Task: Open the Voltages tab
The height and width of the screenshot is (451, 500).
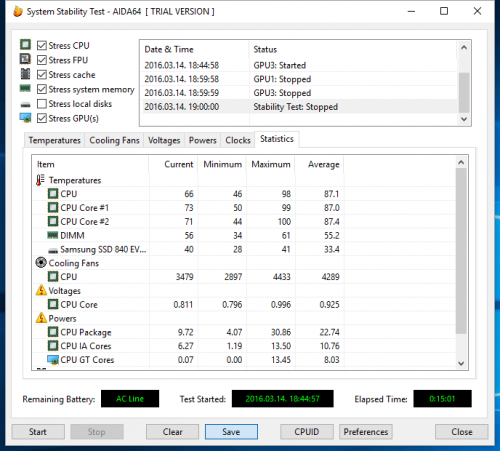Action: pyautogui.click(x=164, y=140)
